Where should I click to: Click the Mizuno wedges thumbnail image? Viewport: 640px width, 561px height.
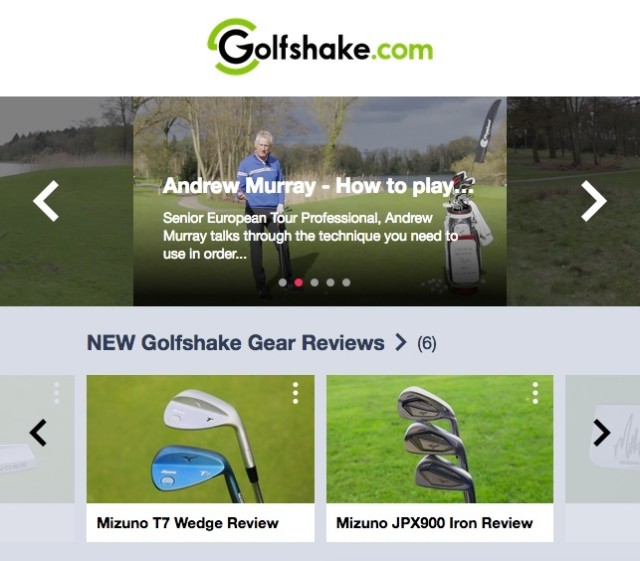pyautogui.click(x=200, y=439)
